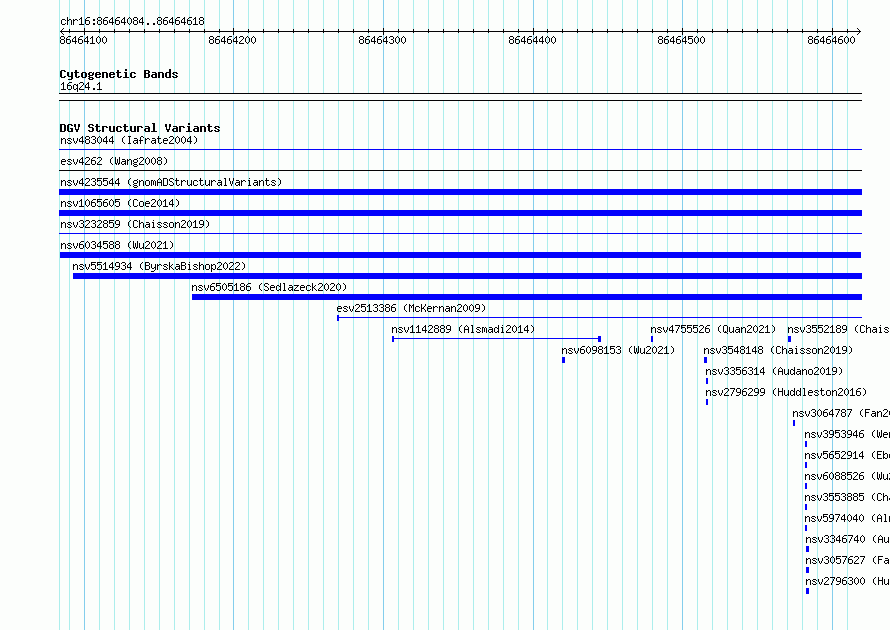The width and height of the screenshot is (890, 630).
Task: Click the 86464300 ruler coordinate
Action: [382, 40]
